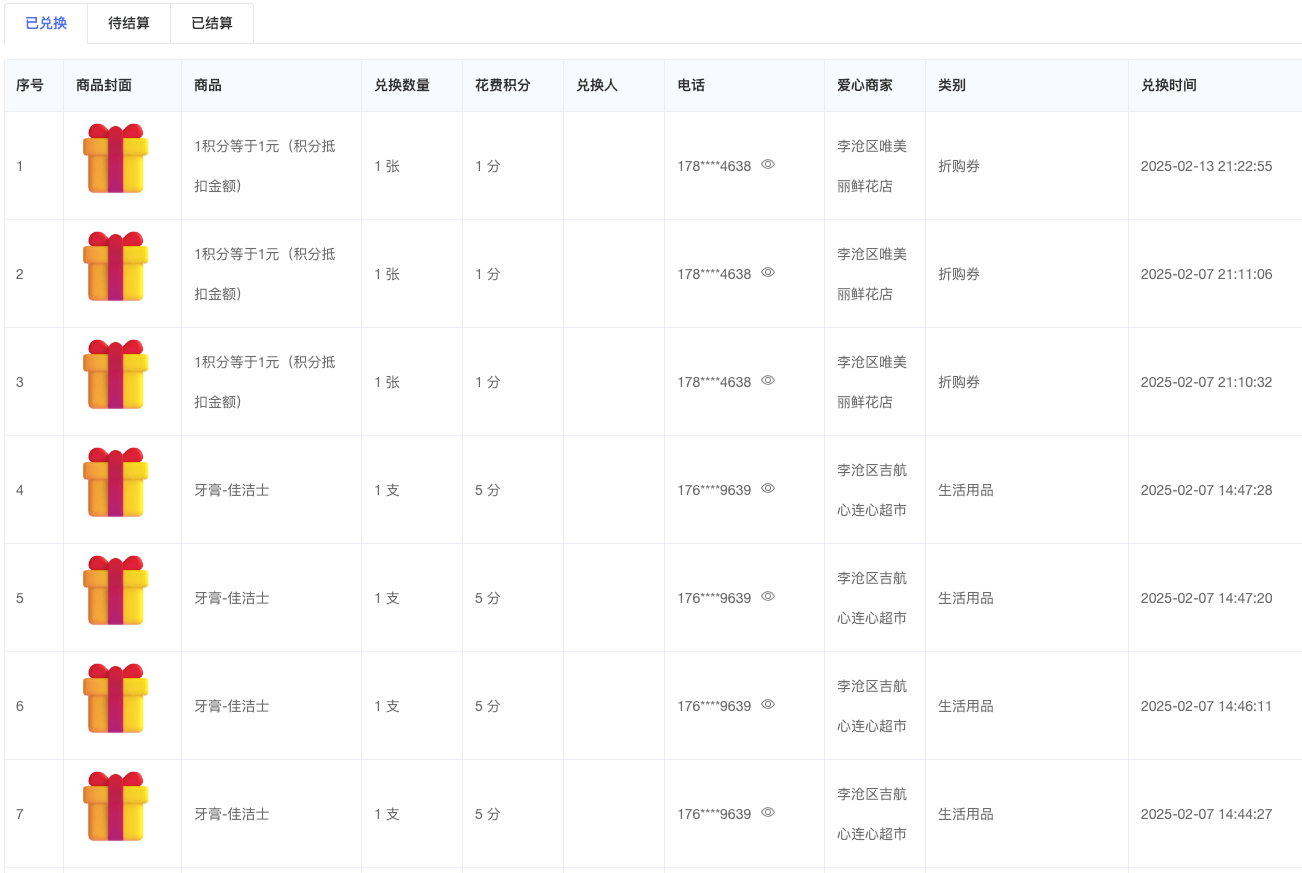Click the gift thumbnail in row 7
The height and width of the screenshot is (873, 1302).
point(116,808)
